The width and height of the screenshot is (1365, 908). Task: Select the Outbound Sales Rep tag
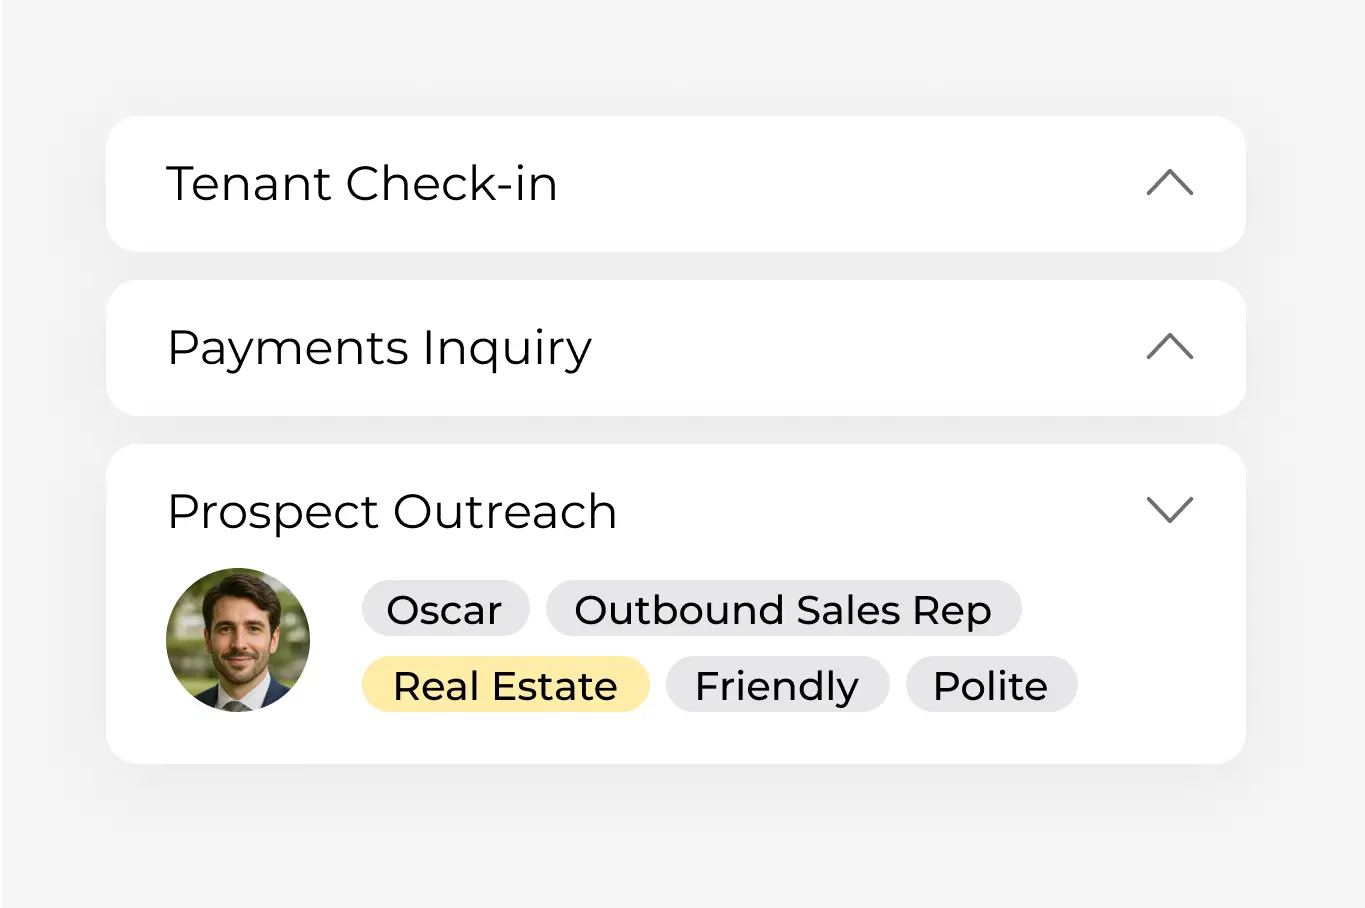783,609
